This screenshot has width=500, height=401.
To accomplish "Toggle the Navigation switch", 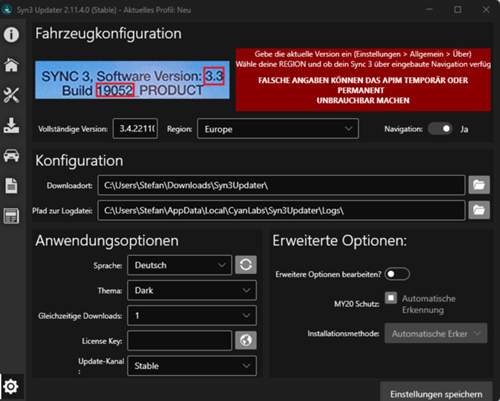I will 440,129.
